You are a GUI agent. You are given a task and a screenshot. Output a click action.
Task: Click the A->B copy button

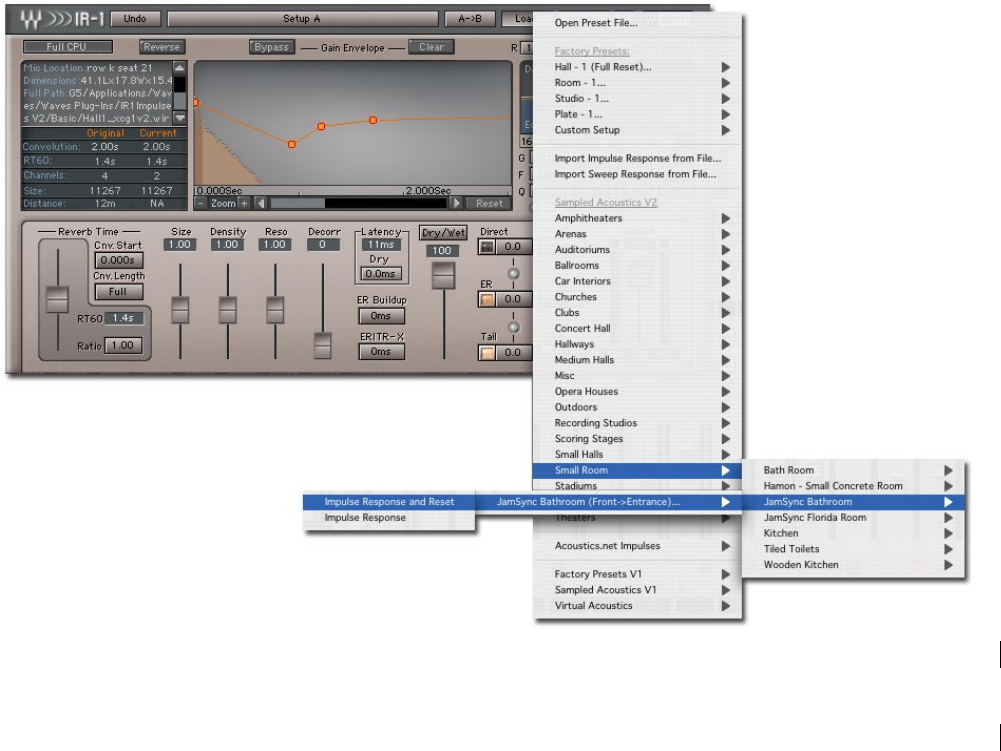pyautogui.click(x=470, y=19)
